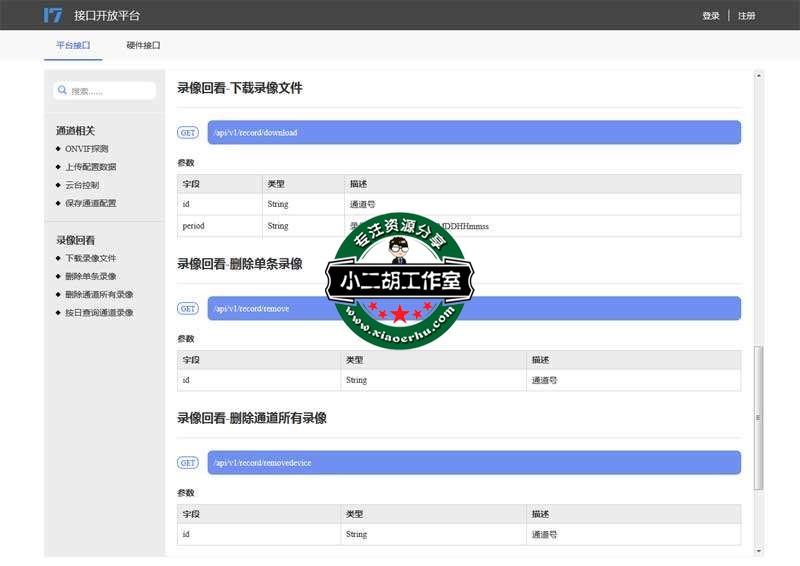Click the platform logo icon in header

click(x=53, y=15)
